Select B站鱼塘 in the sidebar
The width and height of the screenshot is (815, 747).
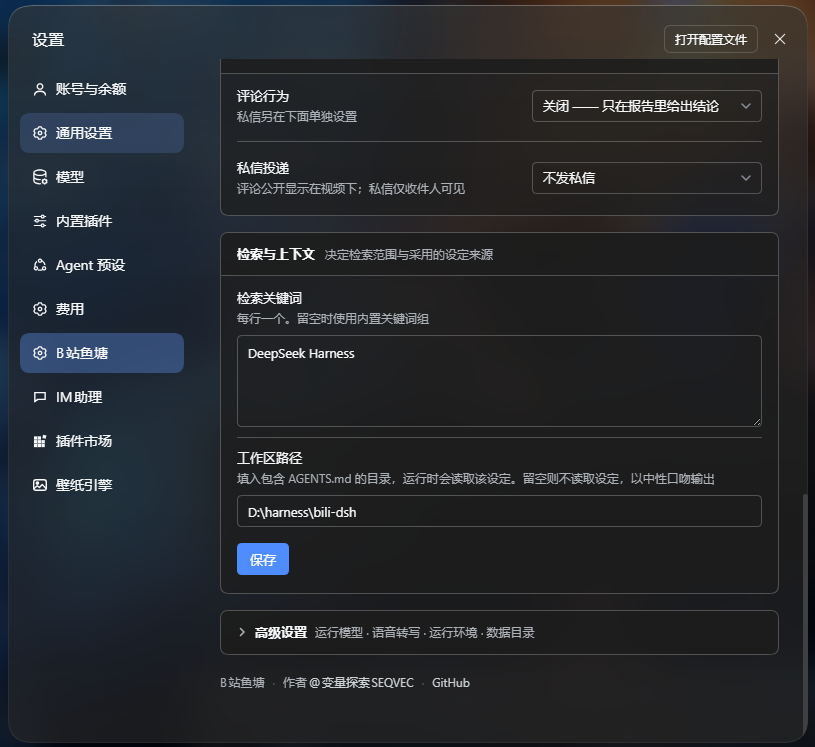pyautogui.click(x=102, y=353)
